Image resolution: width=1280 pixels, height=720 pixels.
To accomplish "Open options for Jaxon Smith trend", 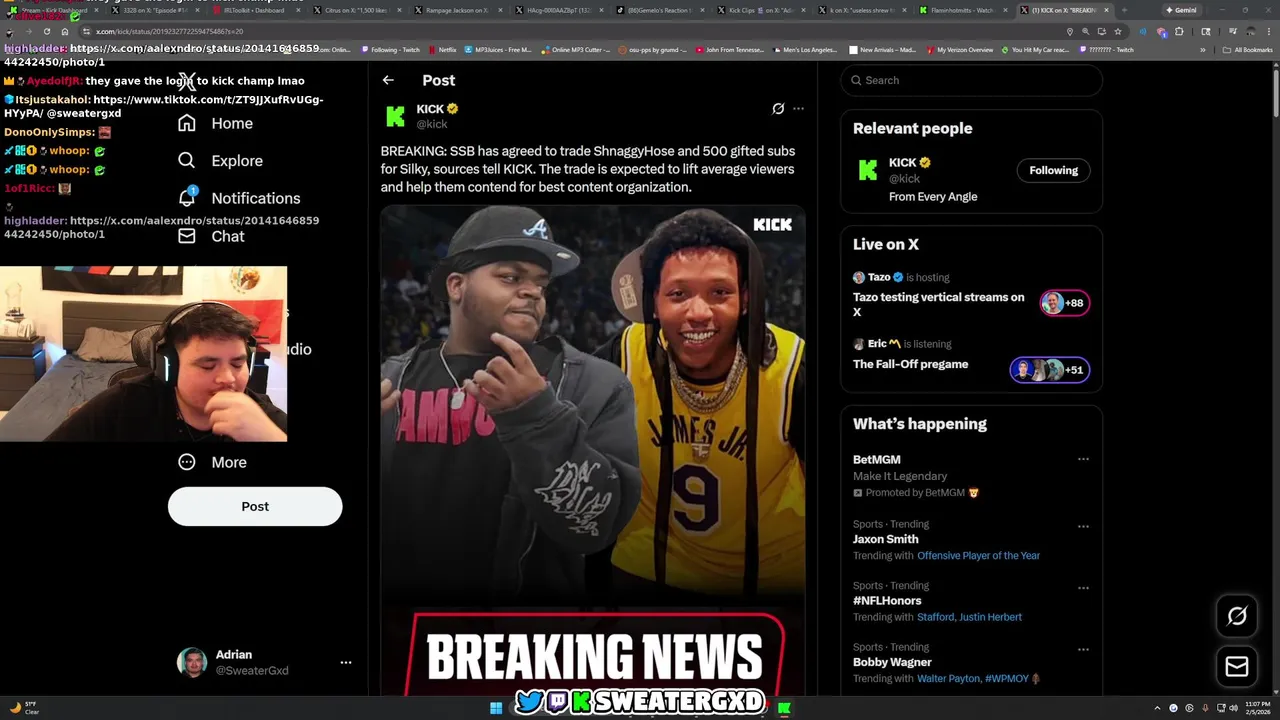I will (x=1083, y=526).
